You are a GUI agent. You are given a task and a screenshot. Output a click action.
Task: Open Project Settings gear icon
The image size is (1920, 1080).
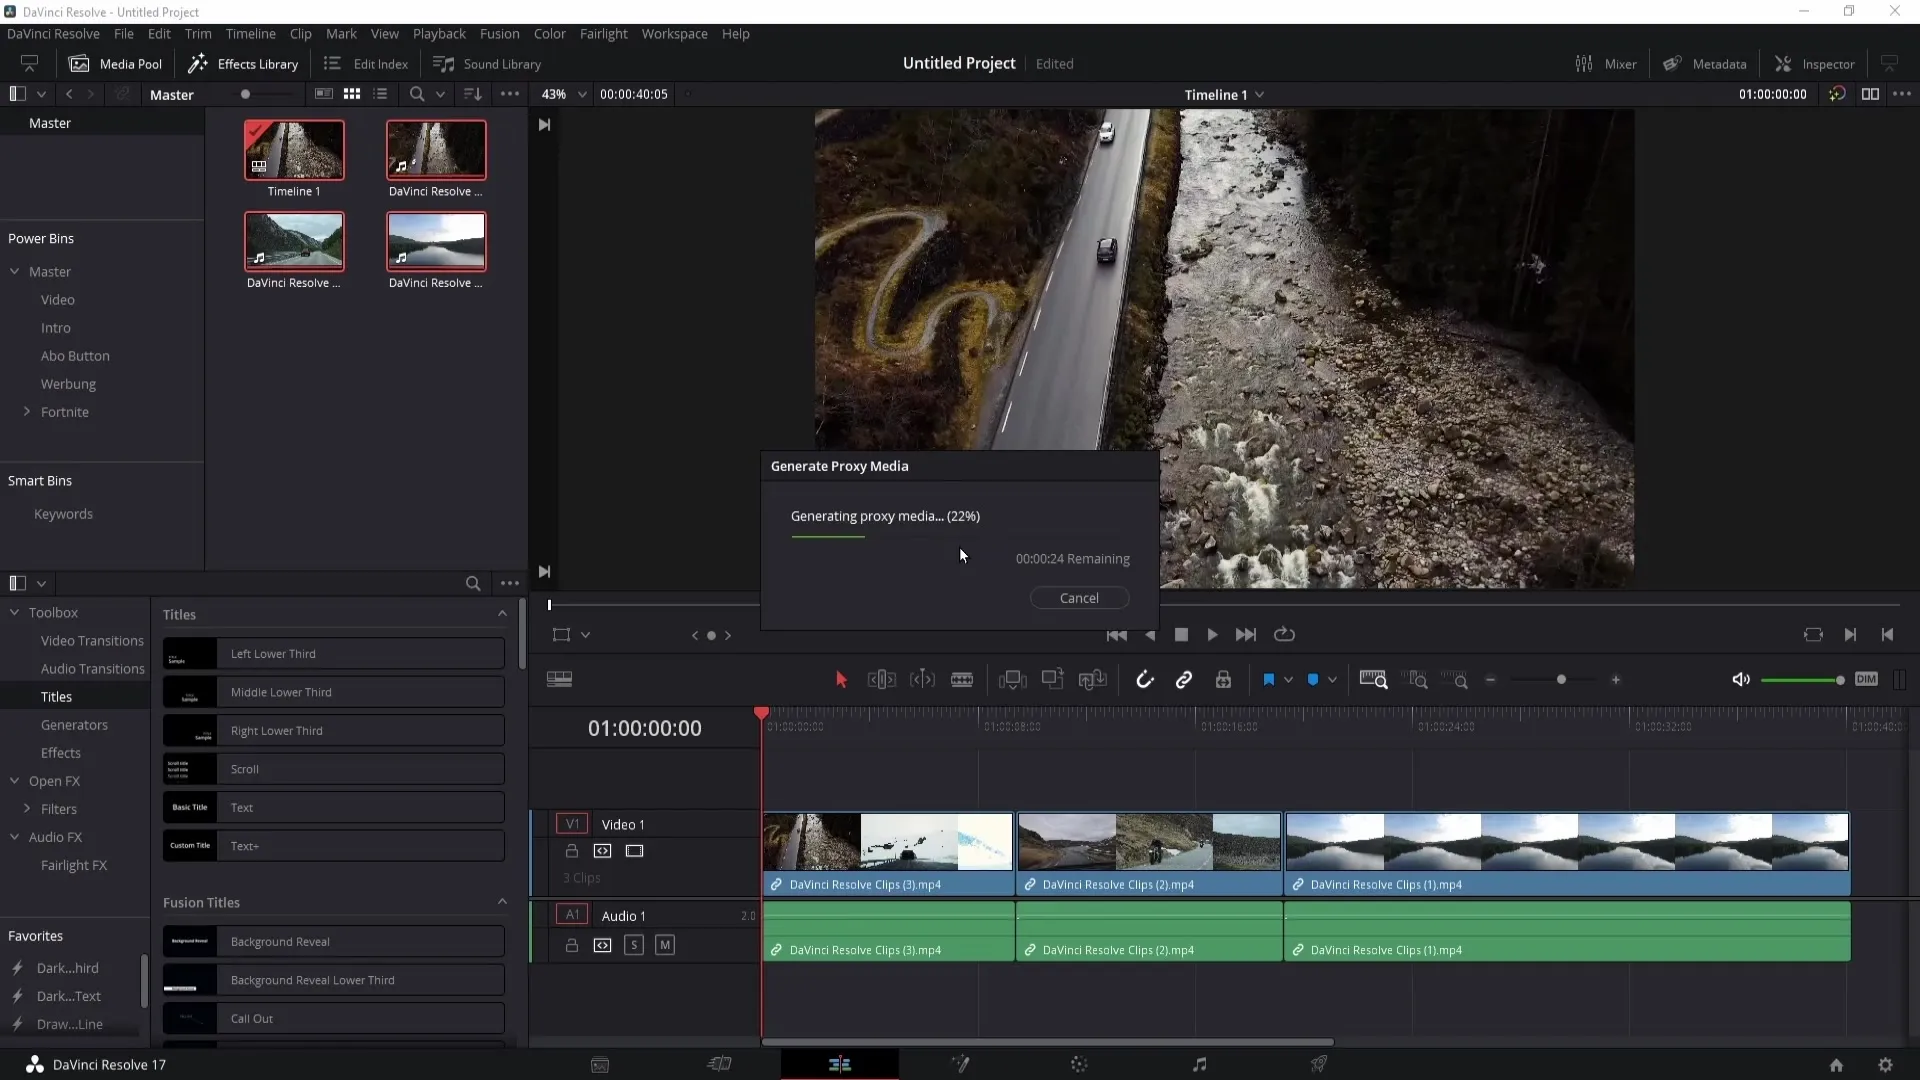pos(1885,1065)
